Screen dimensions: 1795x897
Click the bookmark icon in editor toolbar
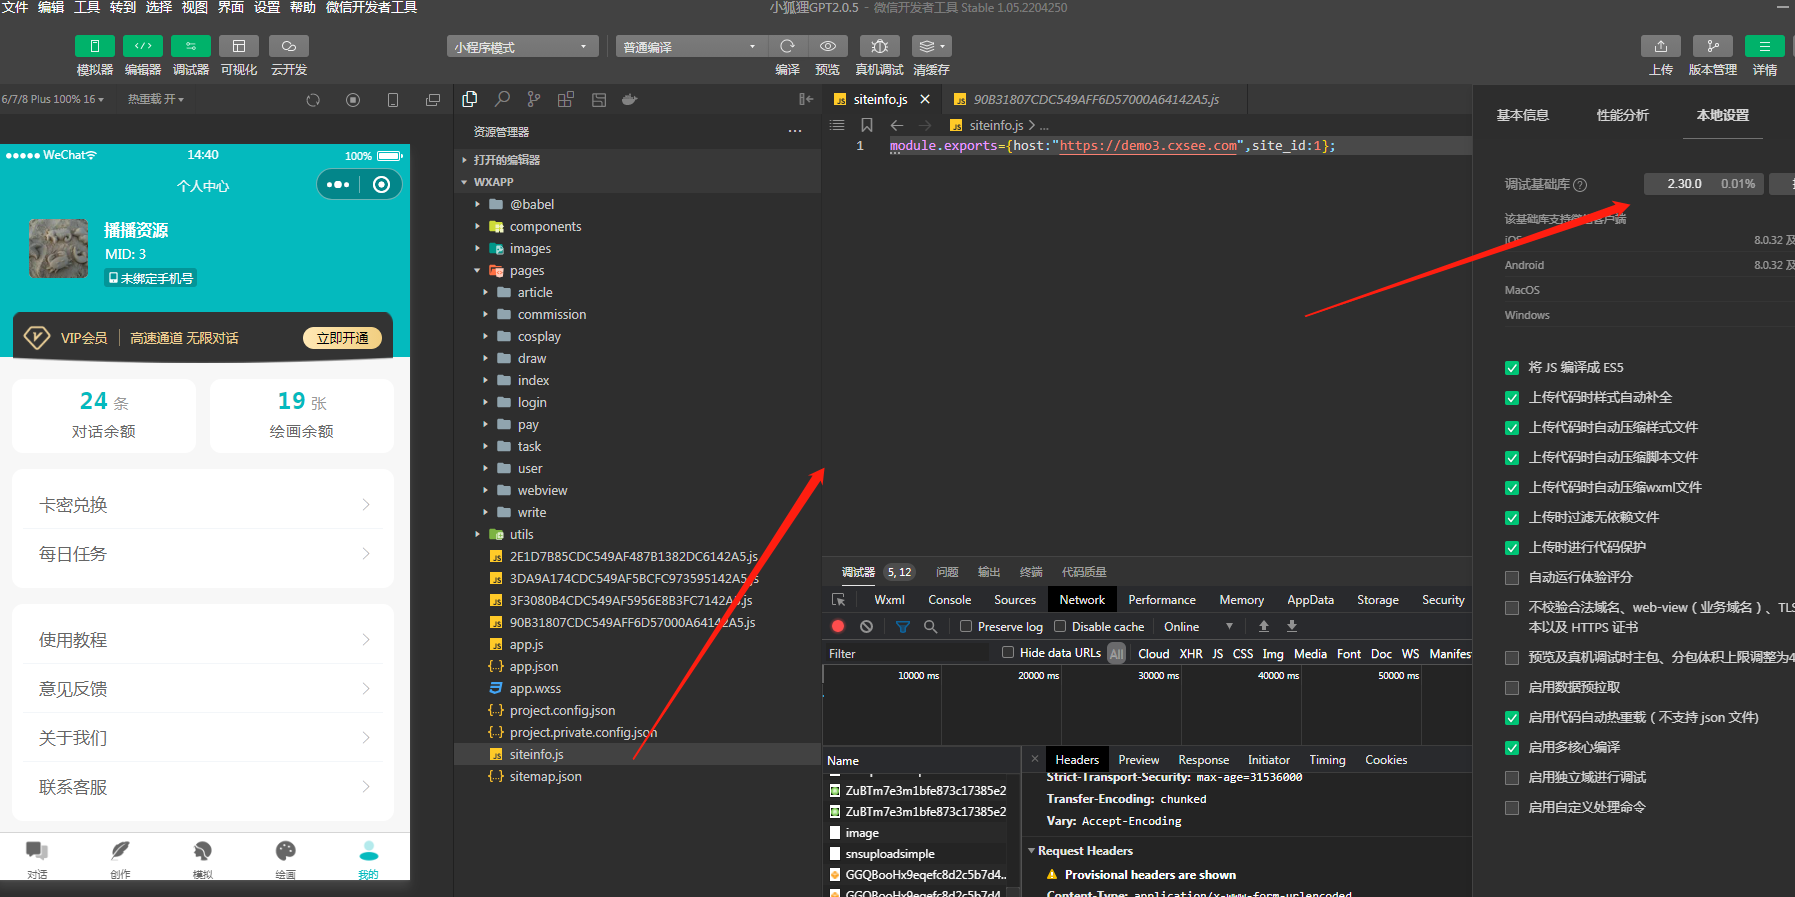[867, 125]
